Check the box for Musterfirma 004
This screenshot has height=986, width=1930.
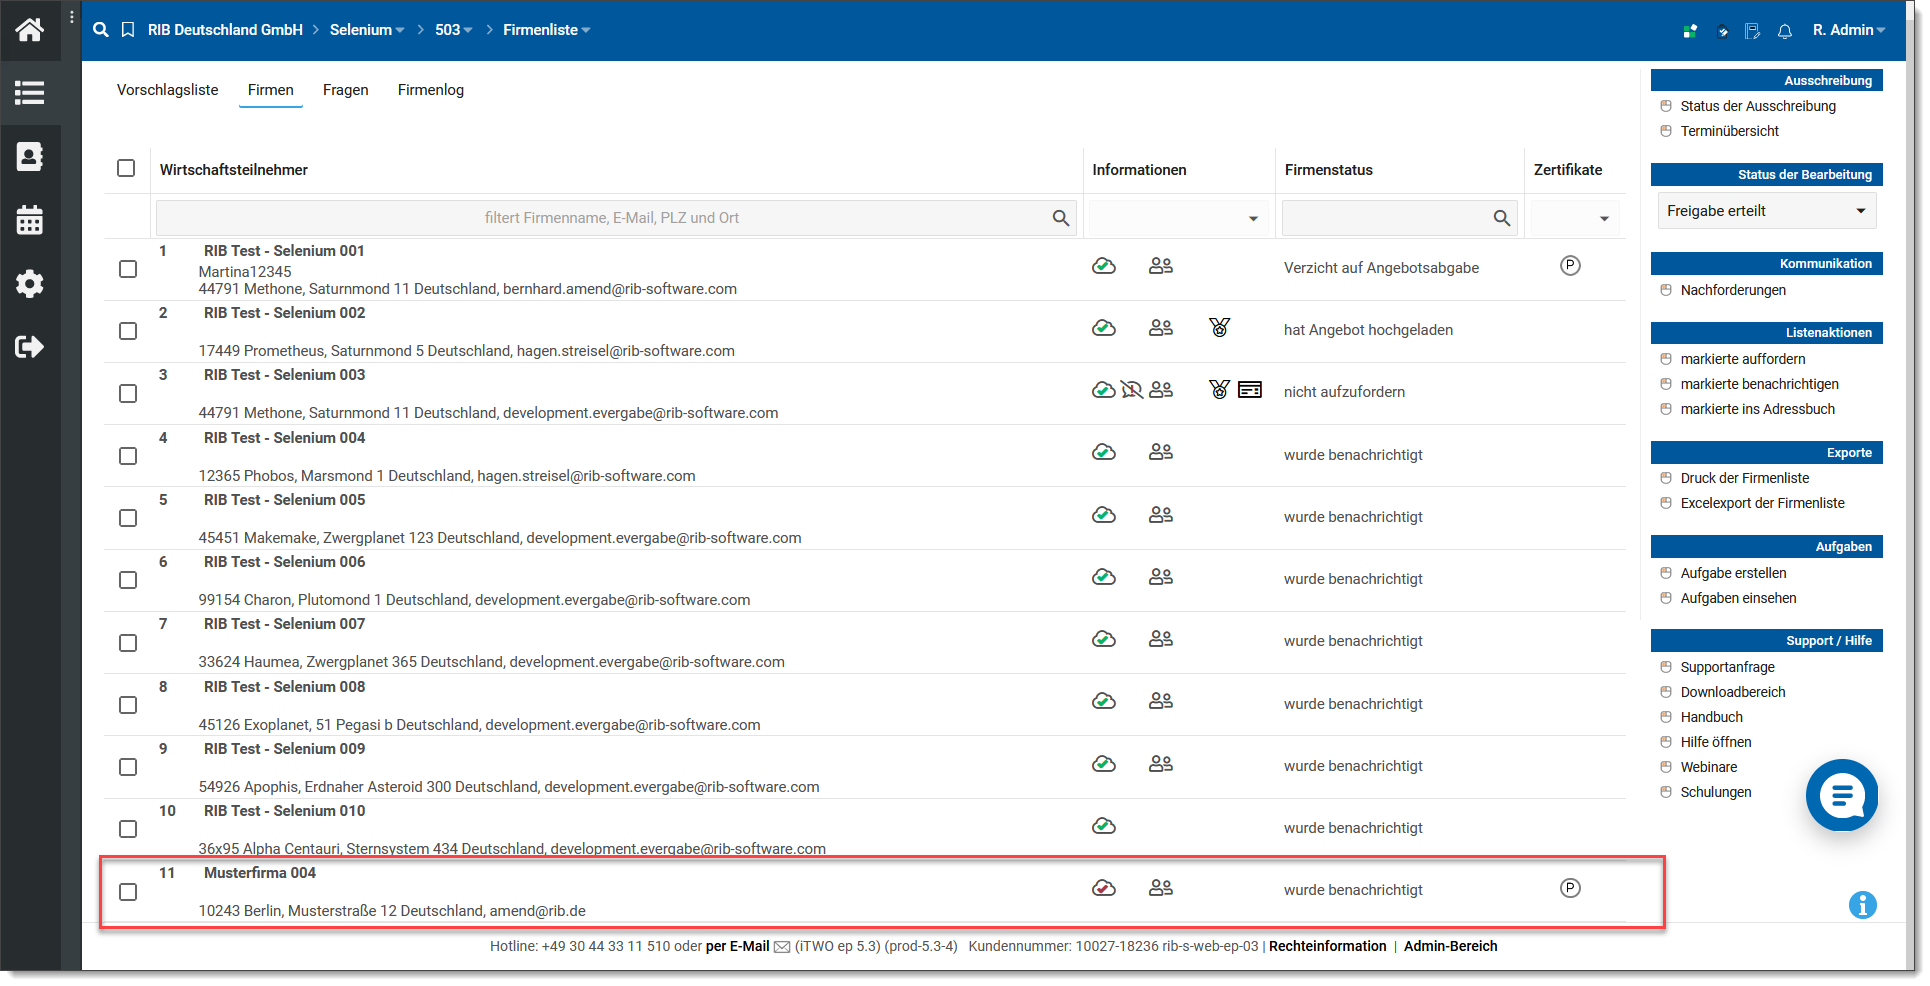(x=128, y=892)
